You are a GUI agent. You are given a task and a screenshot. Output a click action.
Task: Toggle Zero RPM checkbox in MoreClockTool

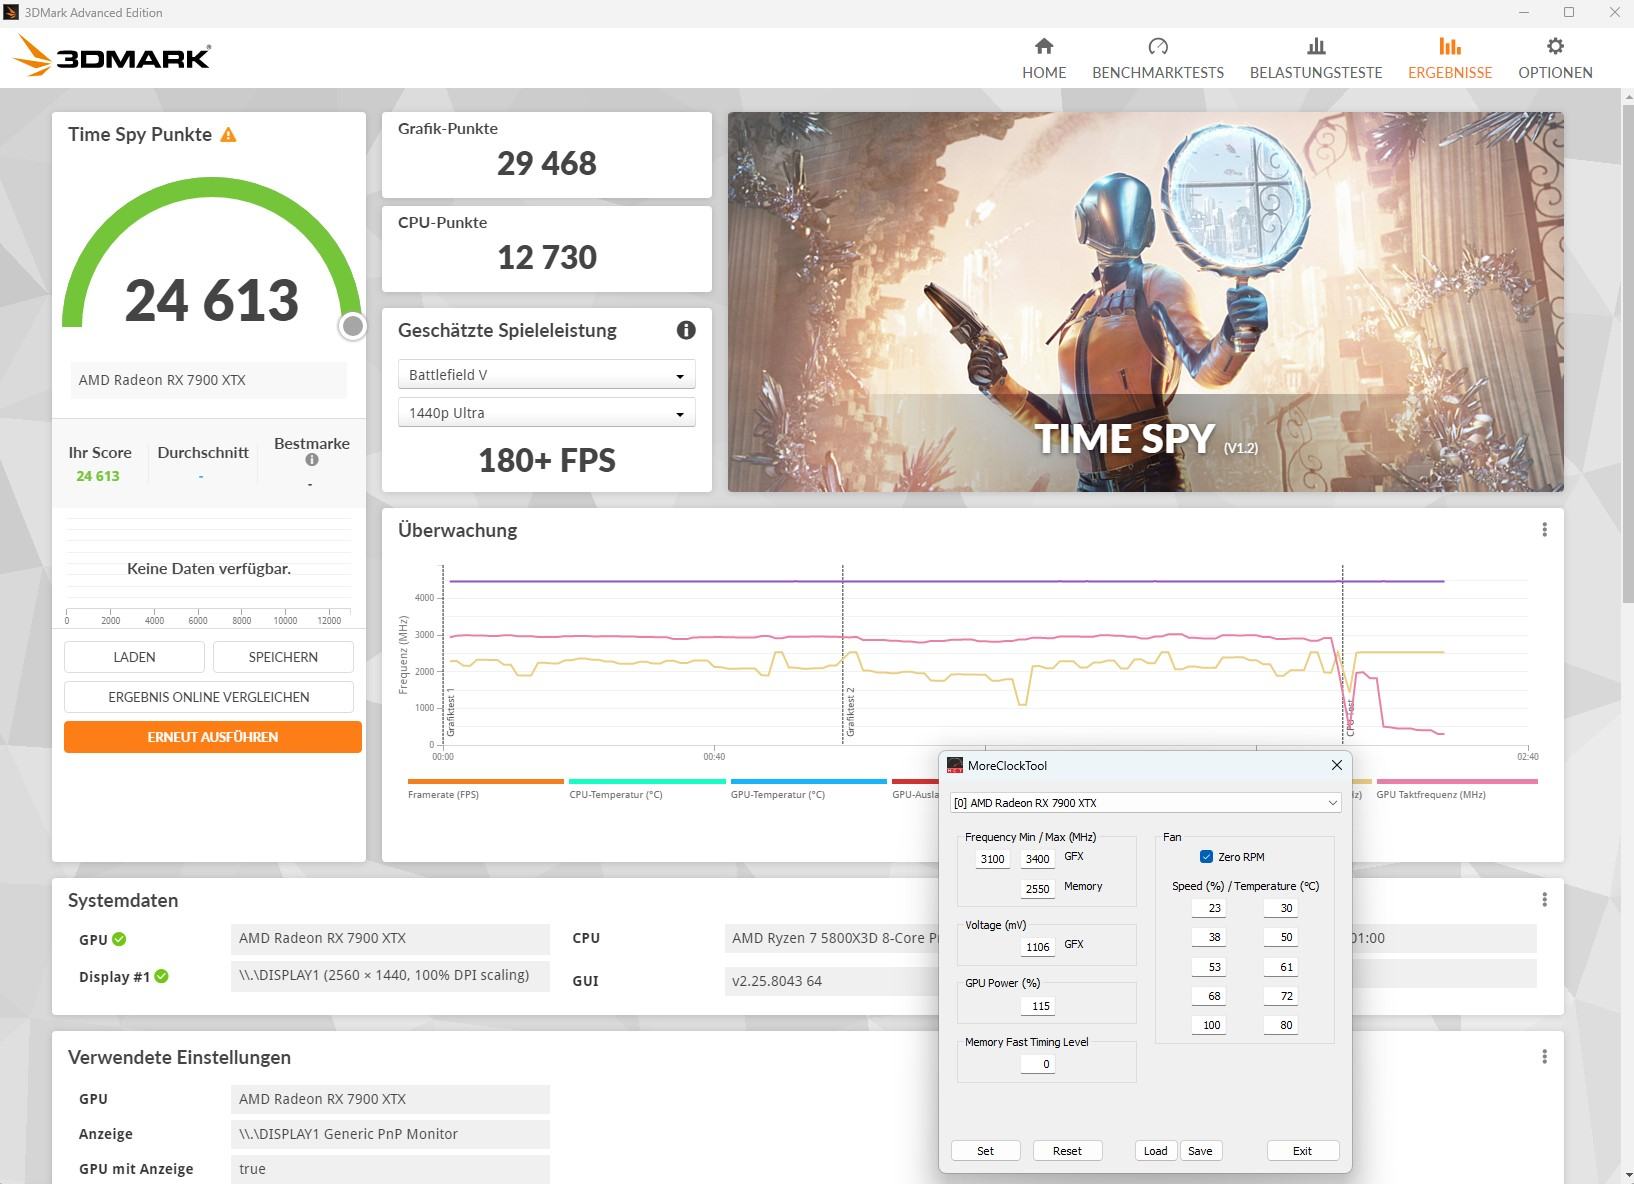coord(1206,856)
